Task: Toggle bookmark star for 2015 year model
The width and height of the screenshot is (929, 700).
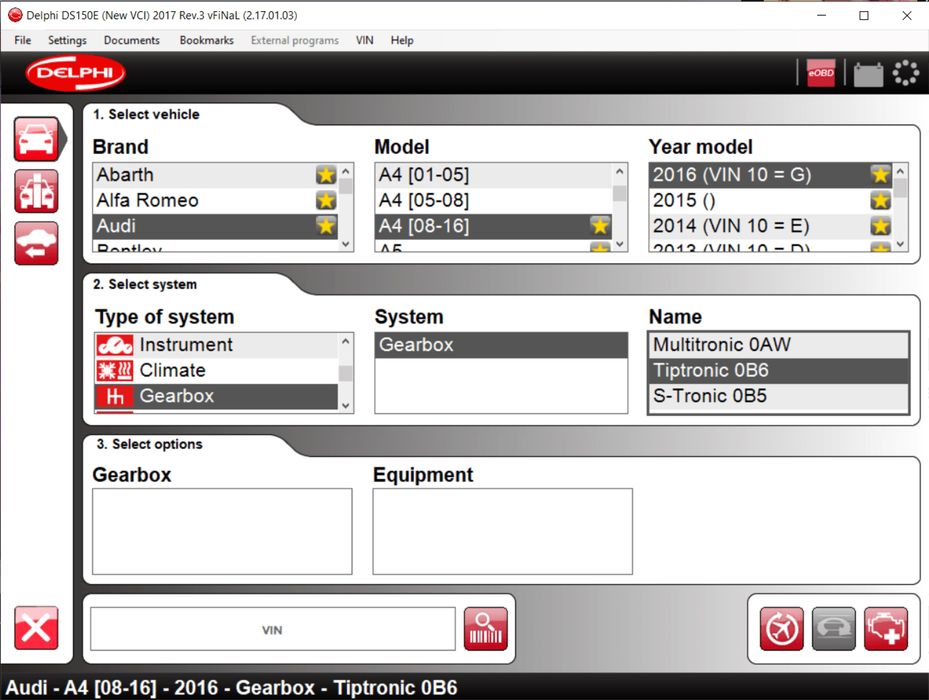Action: pyautogui.click(x=880, y=200)
